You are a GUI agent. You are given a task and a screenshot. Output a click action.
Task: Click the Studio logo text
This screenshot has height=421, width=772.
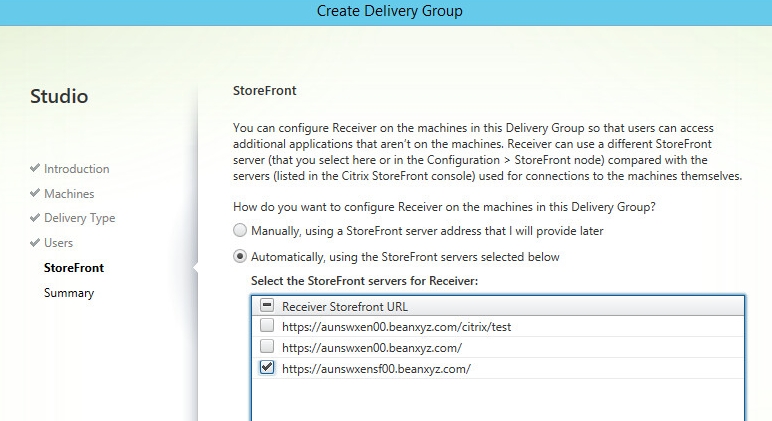coord(59,96)
